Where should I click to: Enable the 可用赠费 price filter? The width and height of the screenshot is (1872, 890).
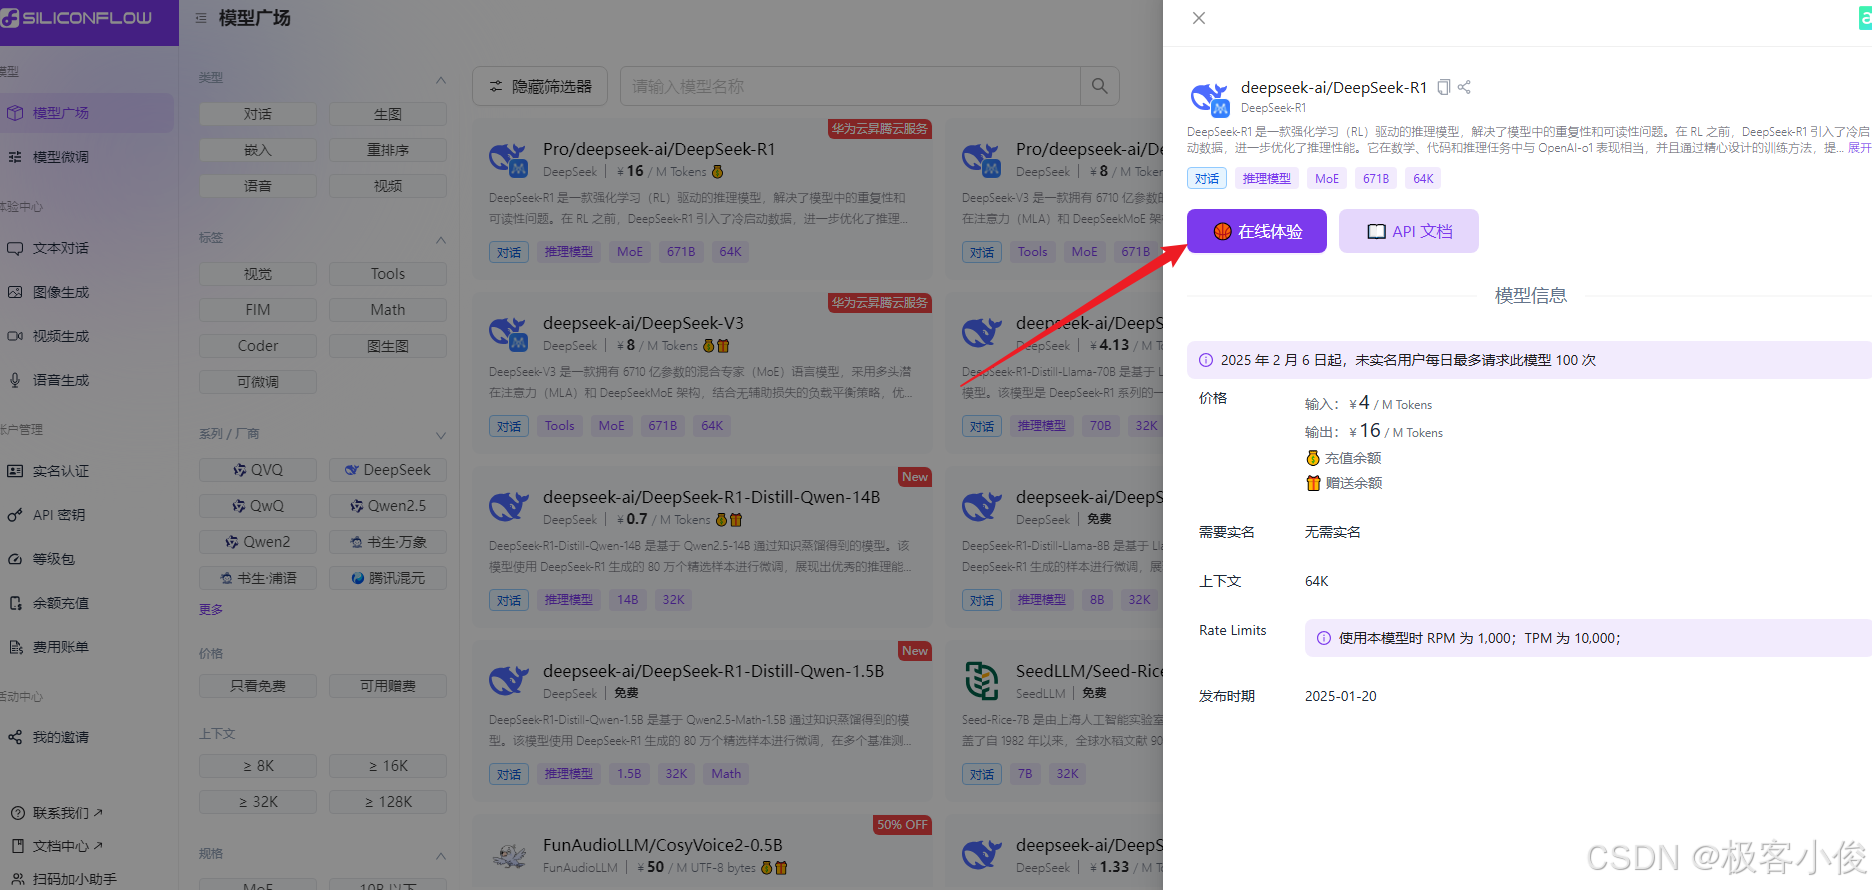[388, 686]
